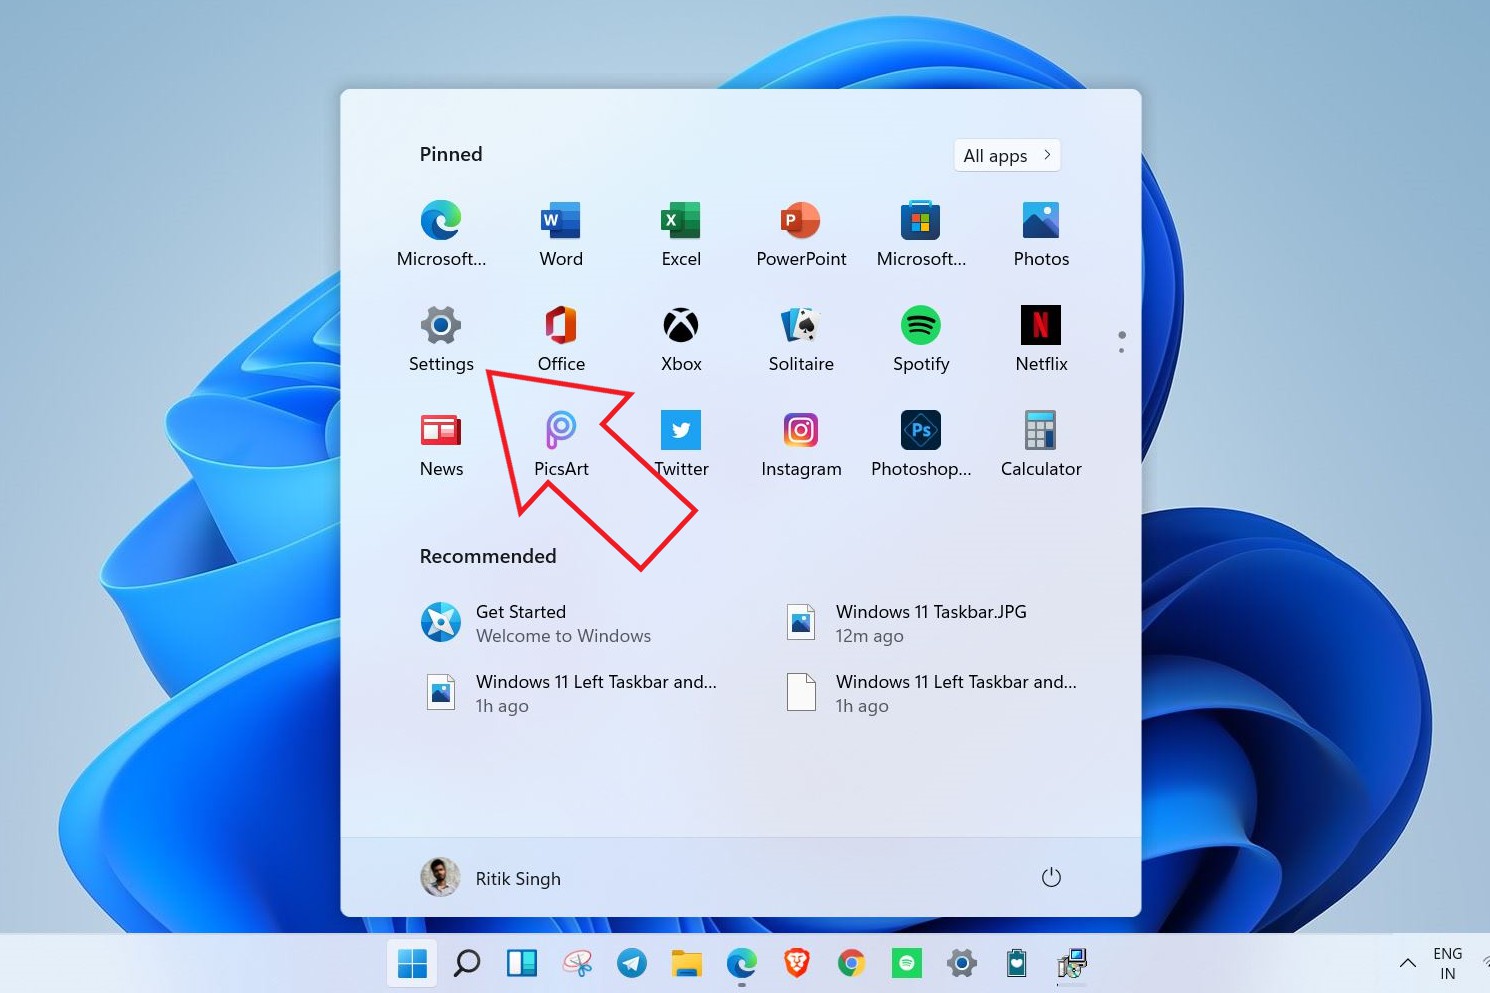Launch Netflix from pinned apps
Viewport: 1490px width, 993px height.
click(1041, 339)
